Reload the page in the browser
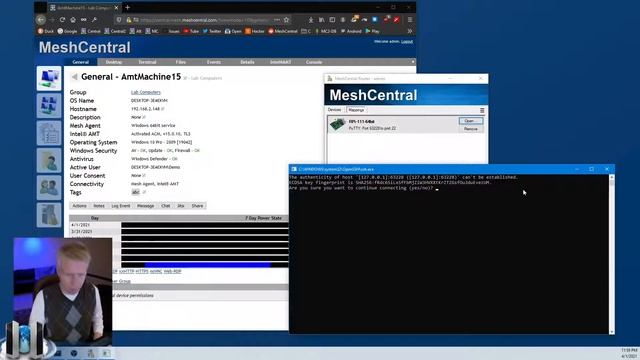 (62, 20)
